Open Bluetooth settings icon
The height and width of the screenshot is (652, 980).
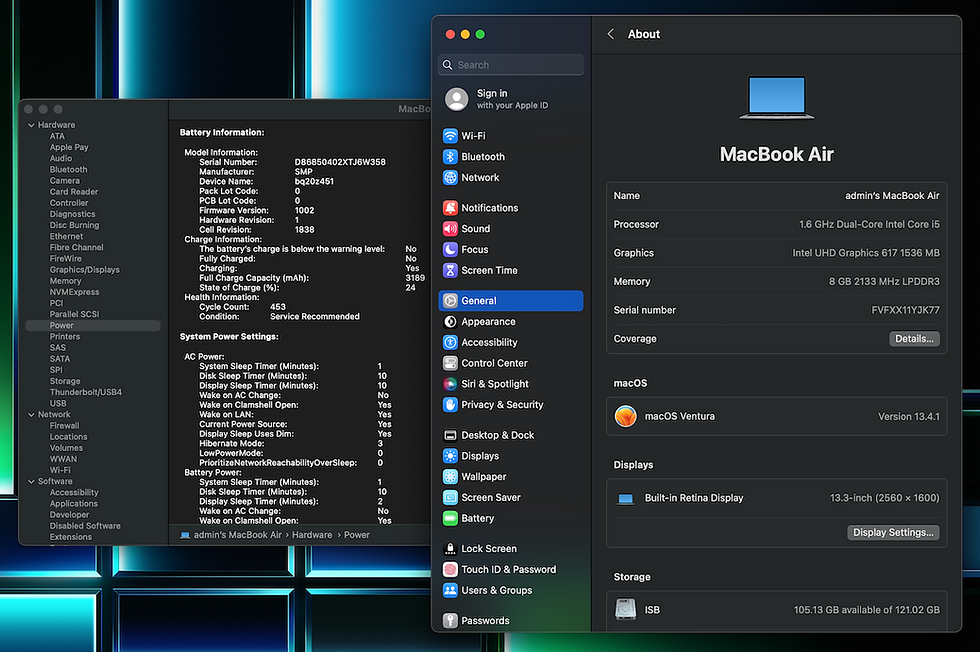click(450, 156)
